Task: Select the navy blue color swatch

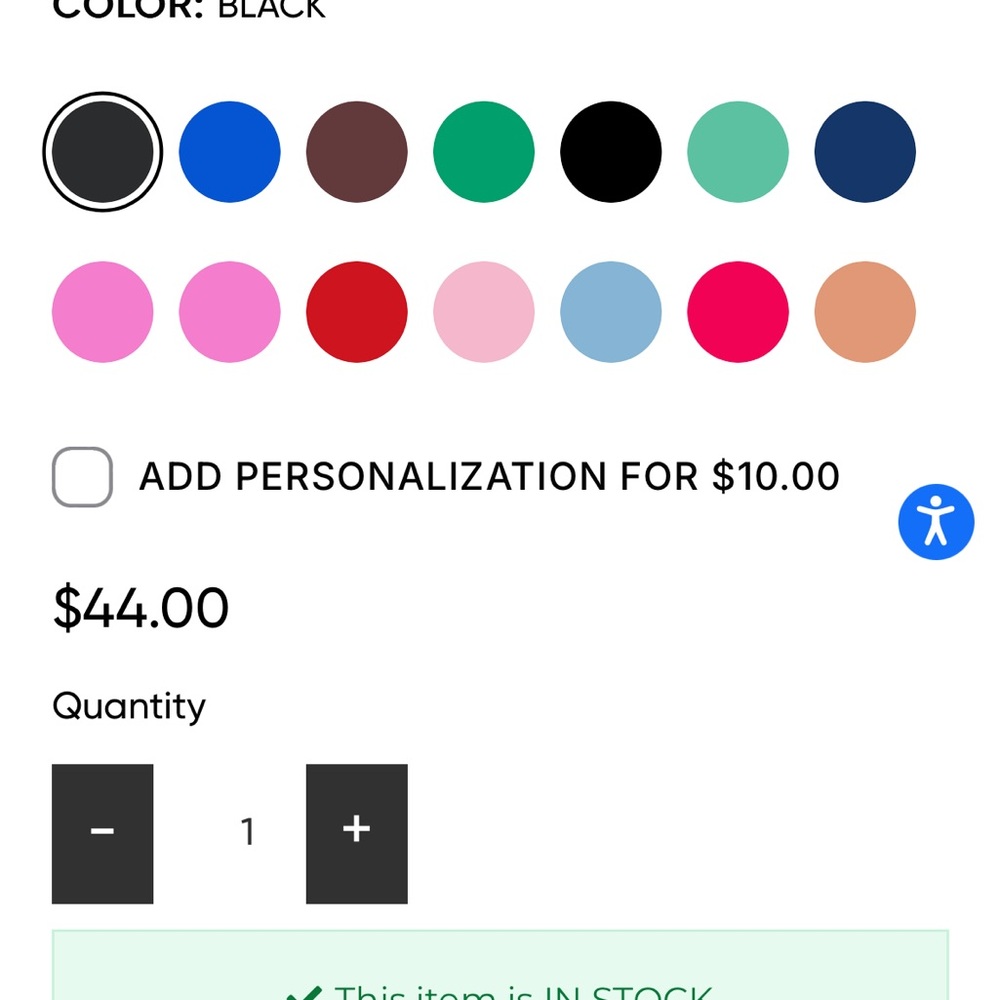Action: [x=865, y=152]
